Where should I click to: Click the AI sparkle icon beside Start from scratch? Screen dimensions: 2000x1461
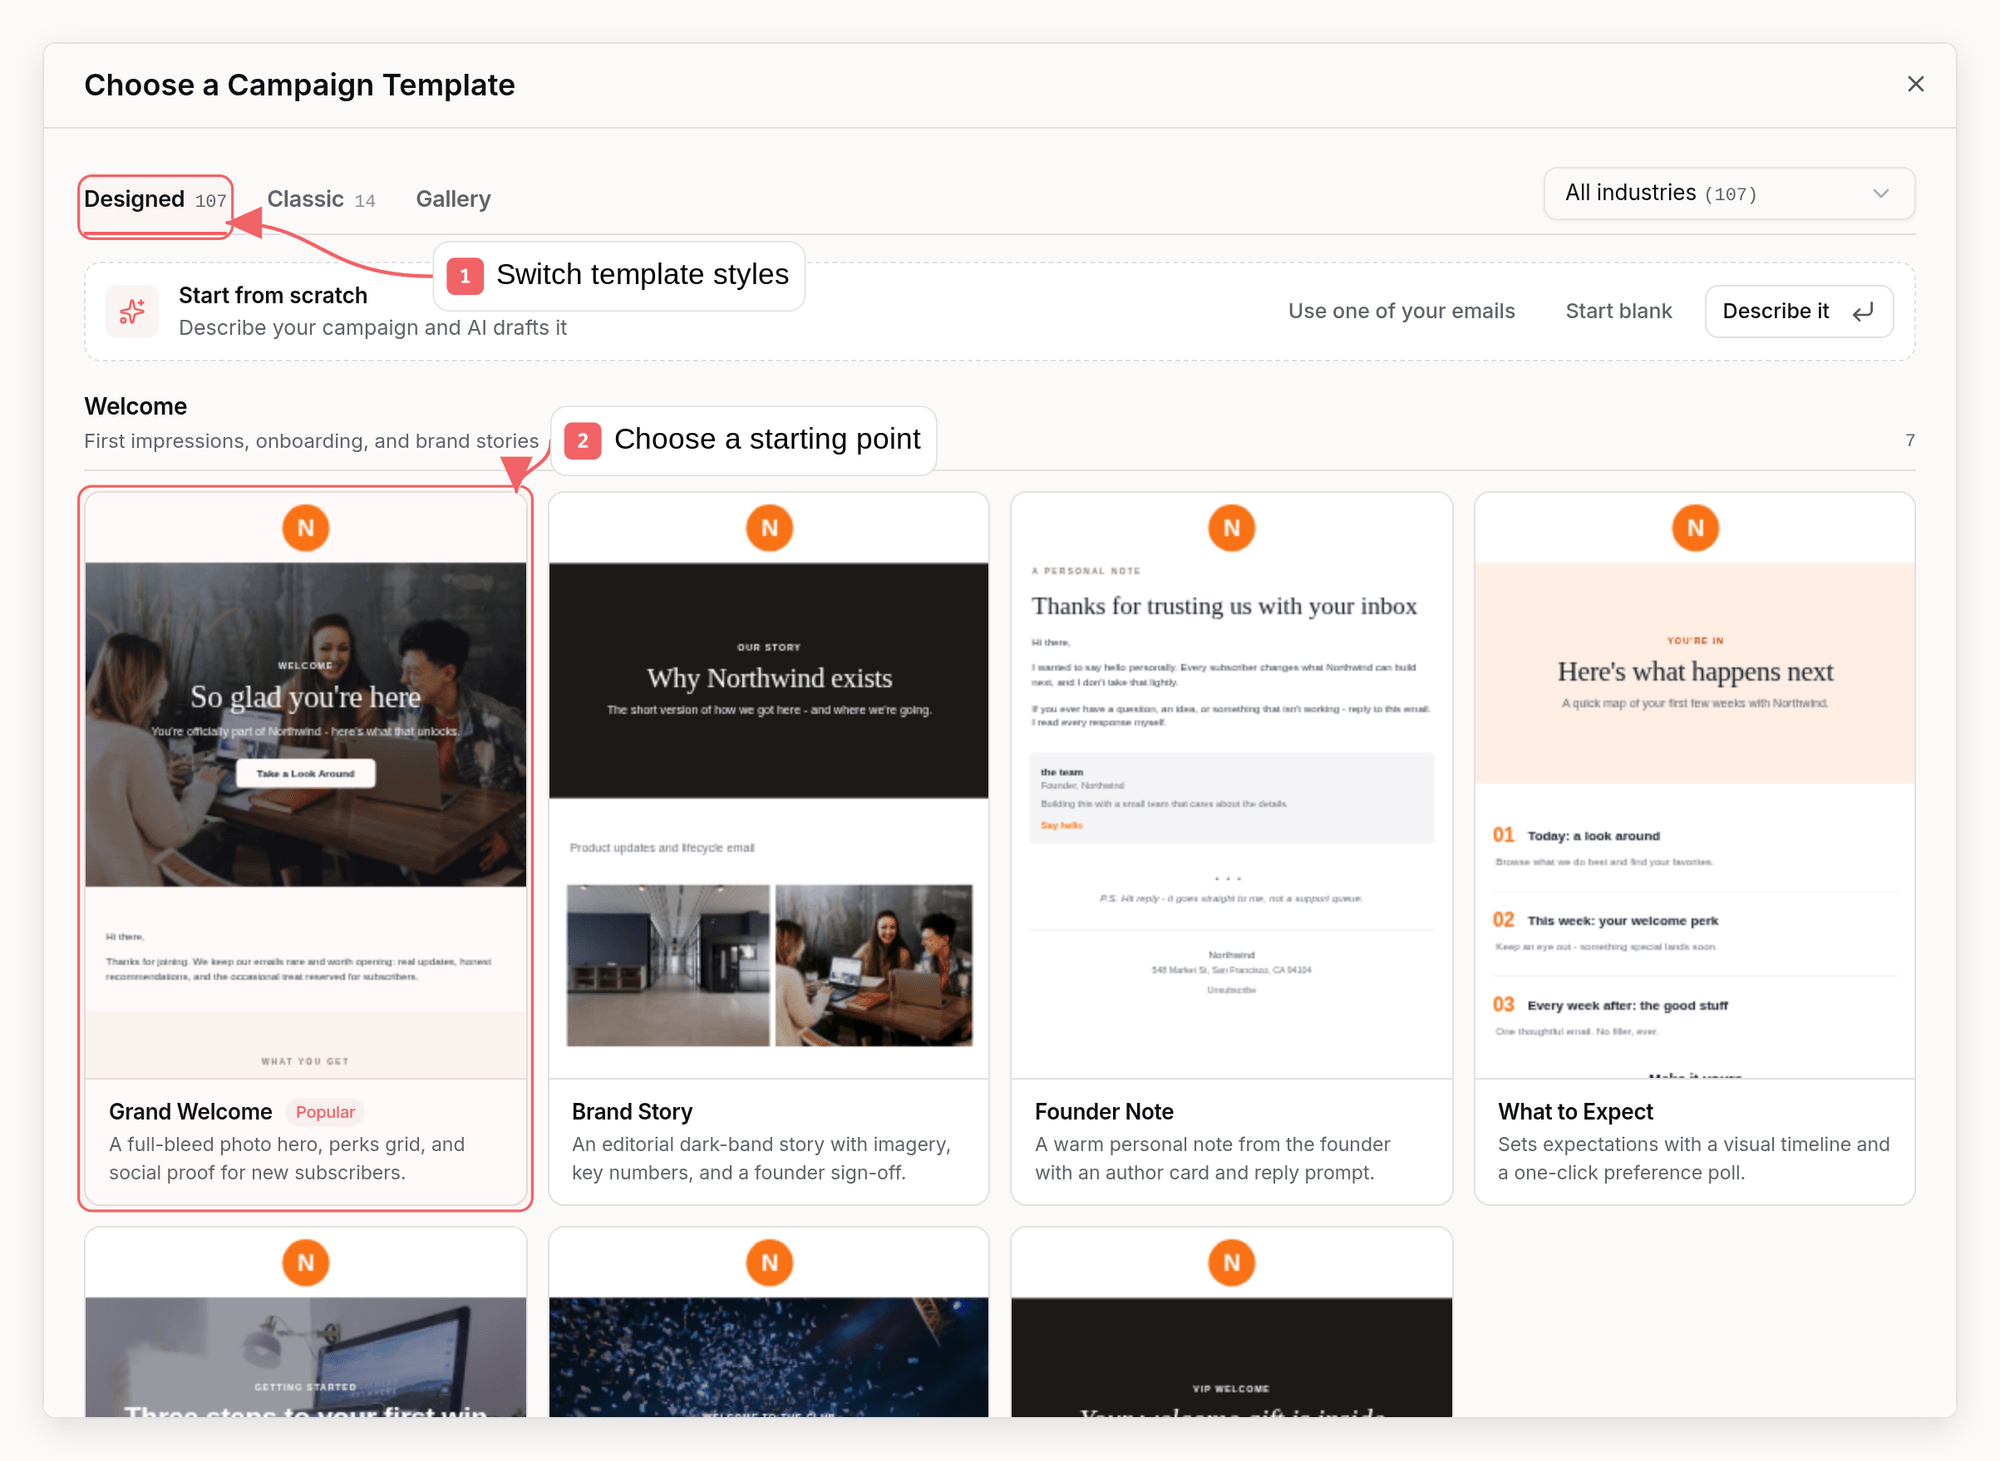point(132,312)
